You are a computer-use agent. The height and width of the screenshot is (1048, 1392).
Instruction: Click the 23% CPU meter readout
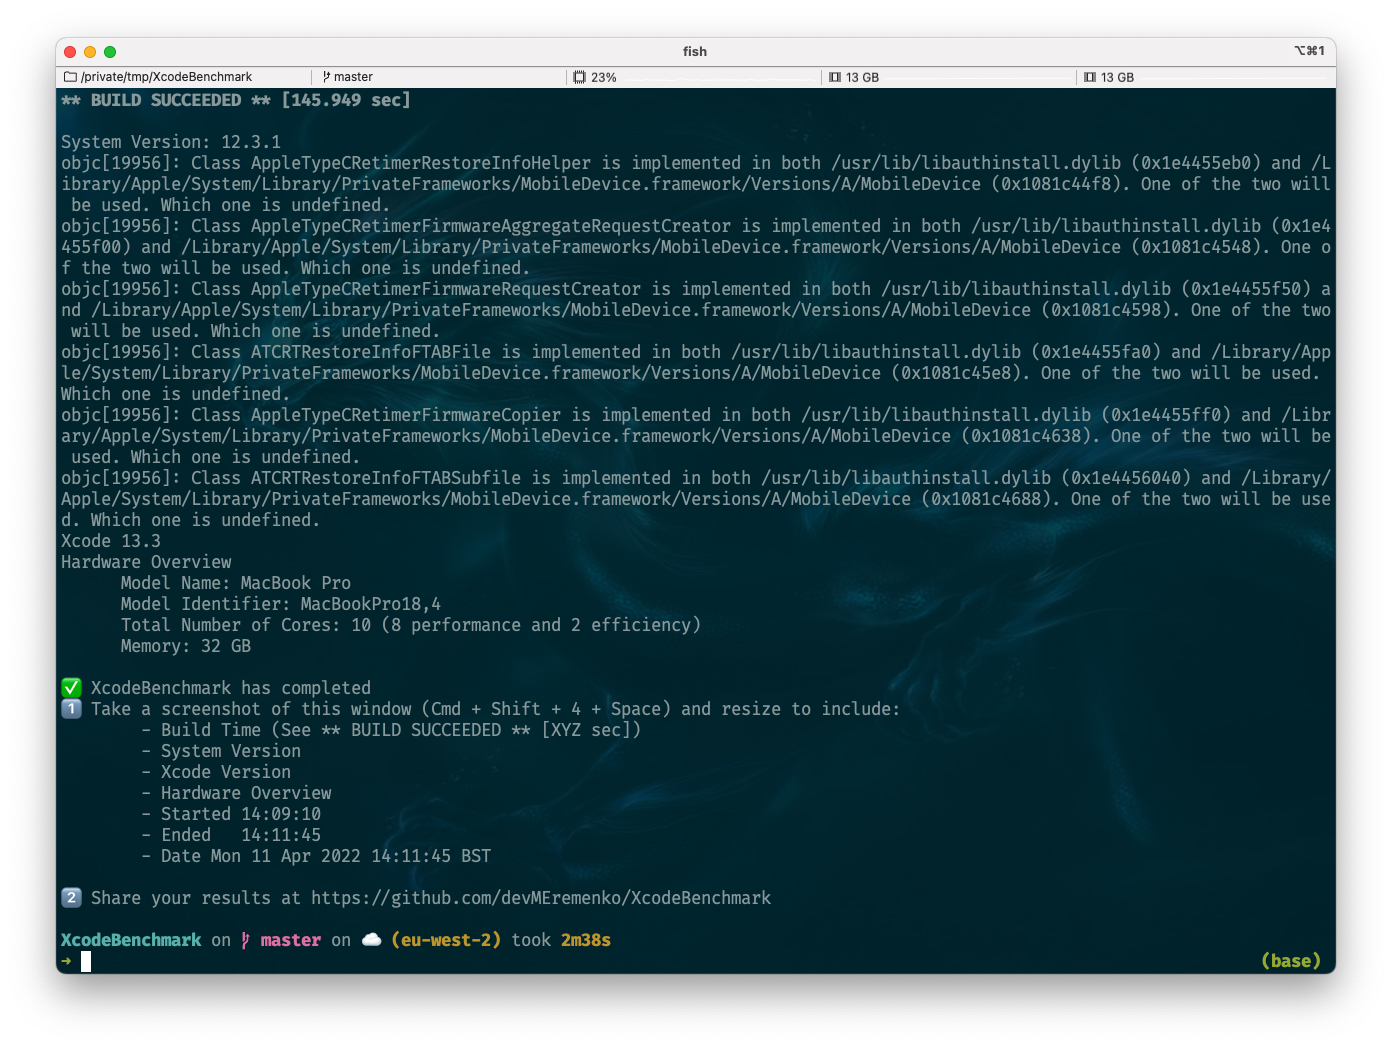602,76
